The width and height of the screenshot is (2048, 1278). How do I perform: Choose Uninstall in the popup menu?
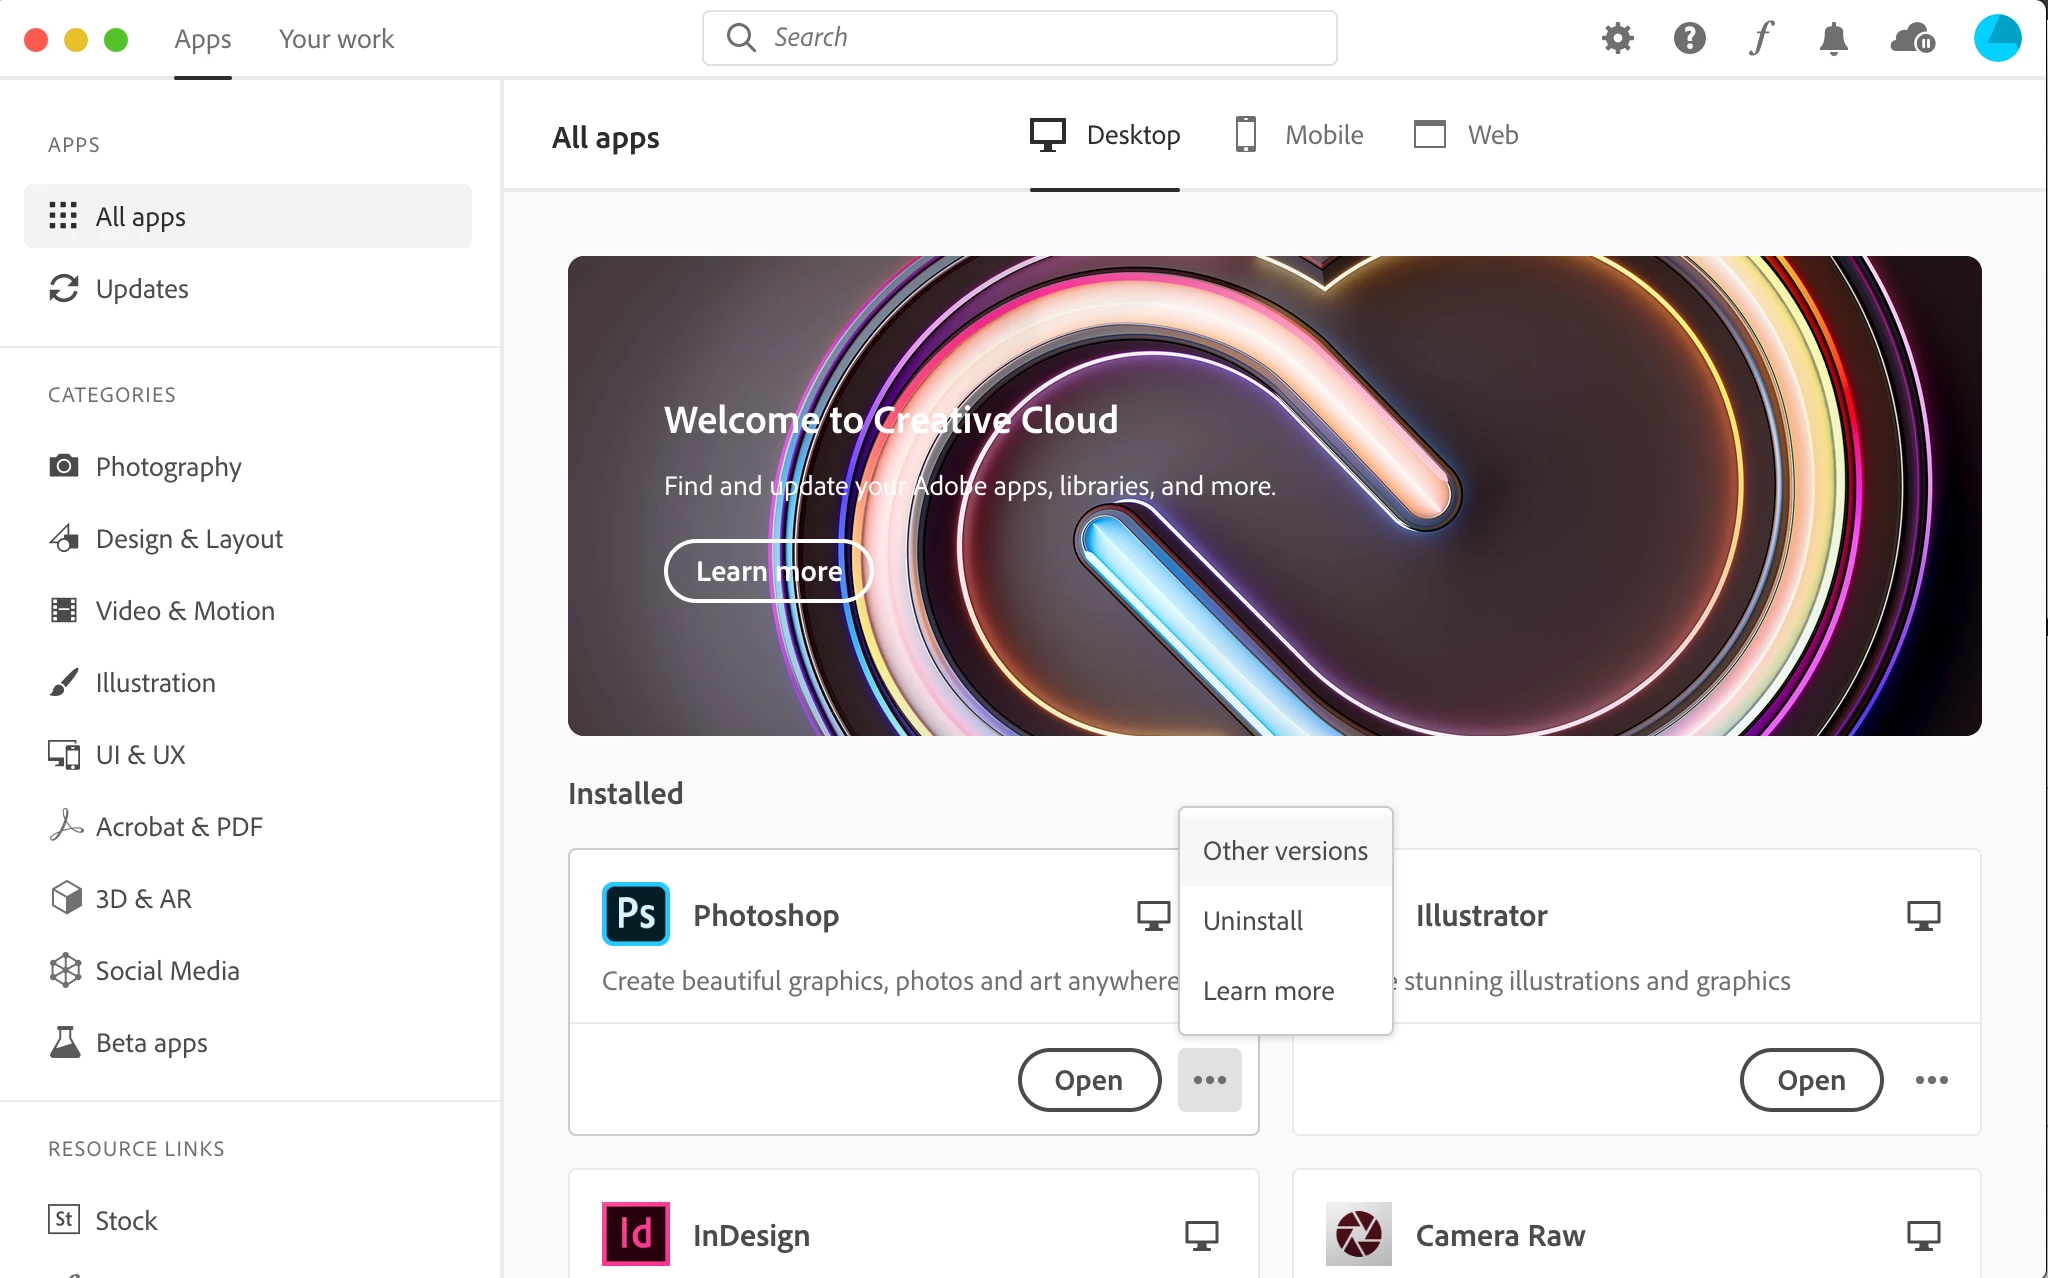tap(1253, 921)
